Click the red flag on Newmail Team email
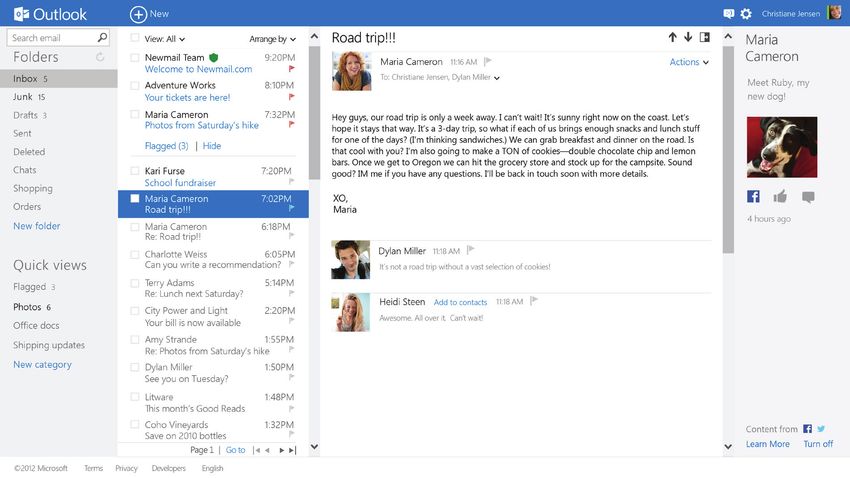Viewport: 850px width, 478px height. (292, 69)
